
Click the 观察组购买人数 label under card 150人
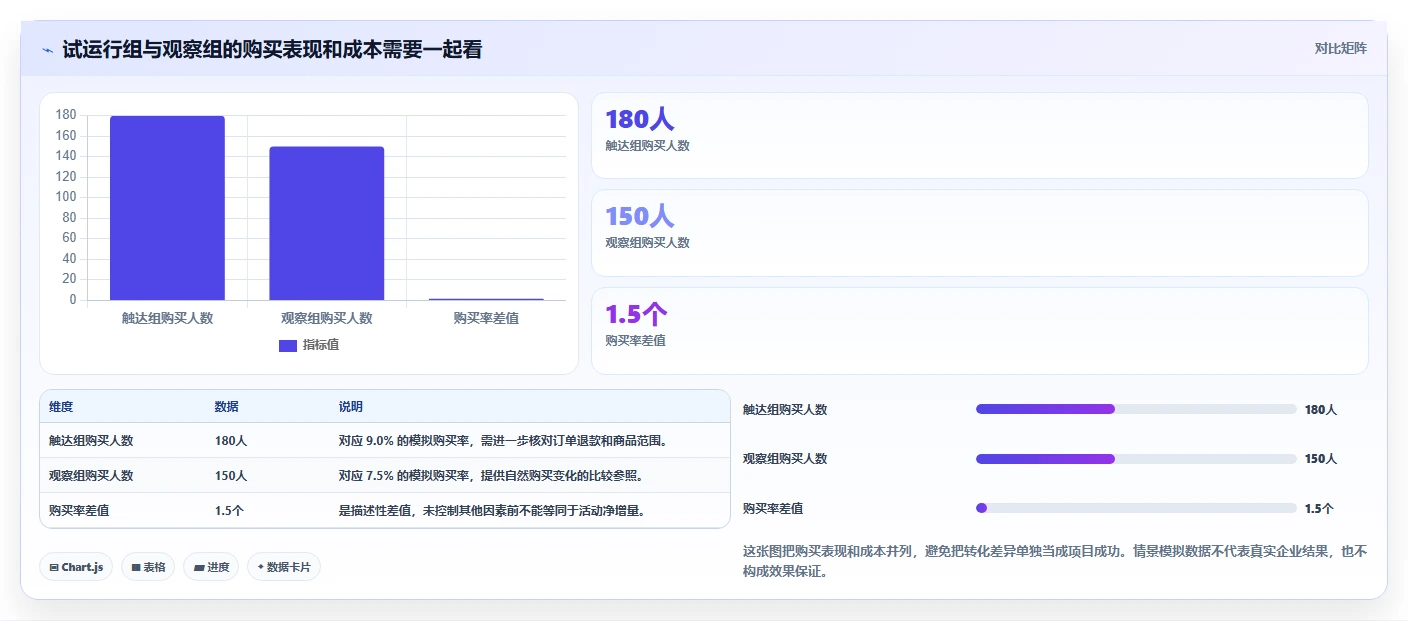coord(647,243)
